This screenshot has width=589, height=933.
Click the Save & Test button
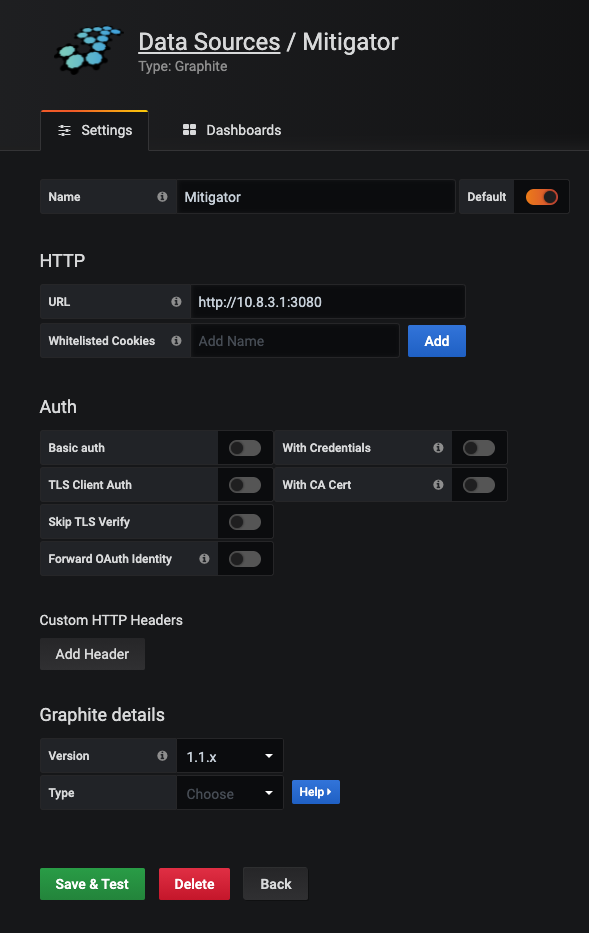click(92, 884)
